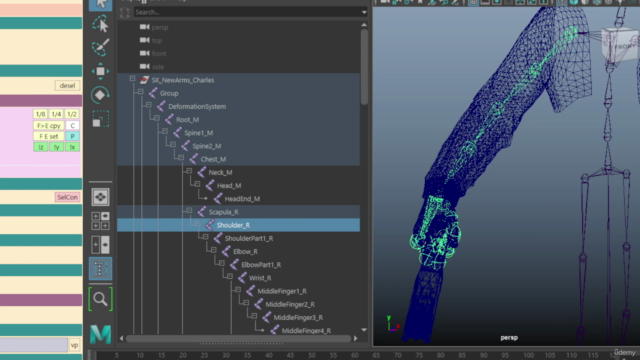This screenshot has height=360, width=640.
Task: Click the C button beside F>E cpy
Action: [x=73, y=125]
